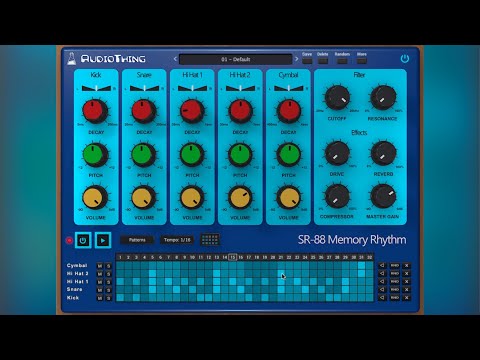Clear the Kick row with X
This screenshot has width=480, height=360.
tap(406, 297)
